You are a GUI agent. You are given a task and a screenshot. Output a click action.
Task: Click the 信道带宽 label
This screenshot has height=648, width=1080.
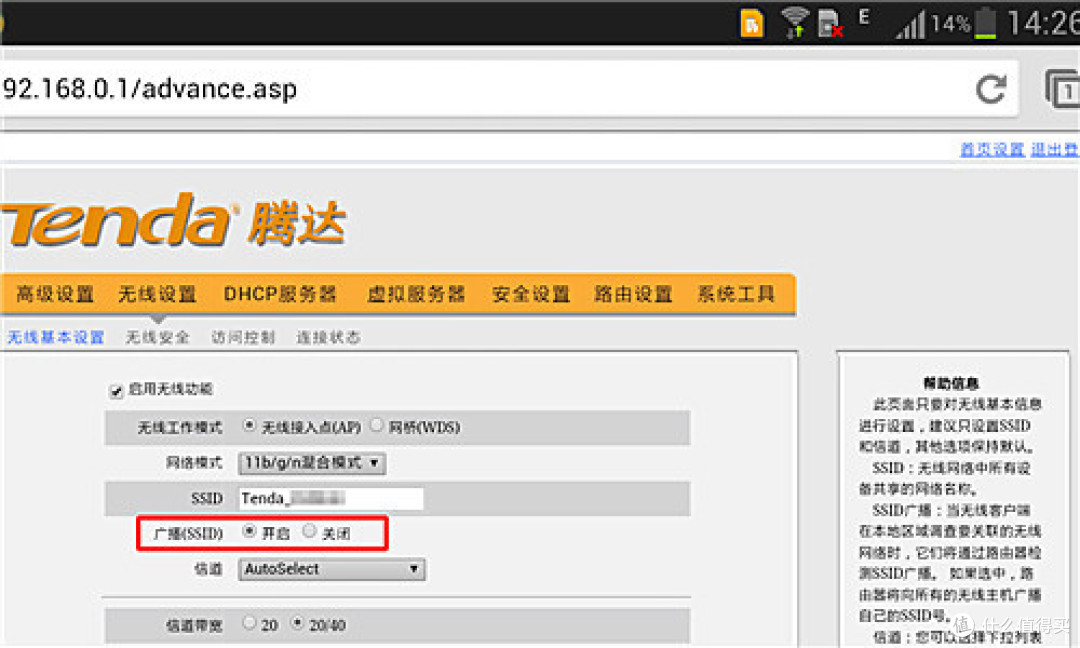tap(194, 625)
